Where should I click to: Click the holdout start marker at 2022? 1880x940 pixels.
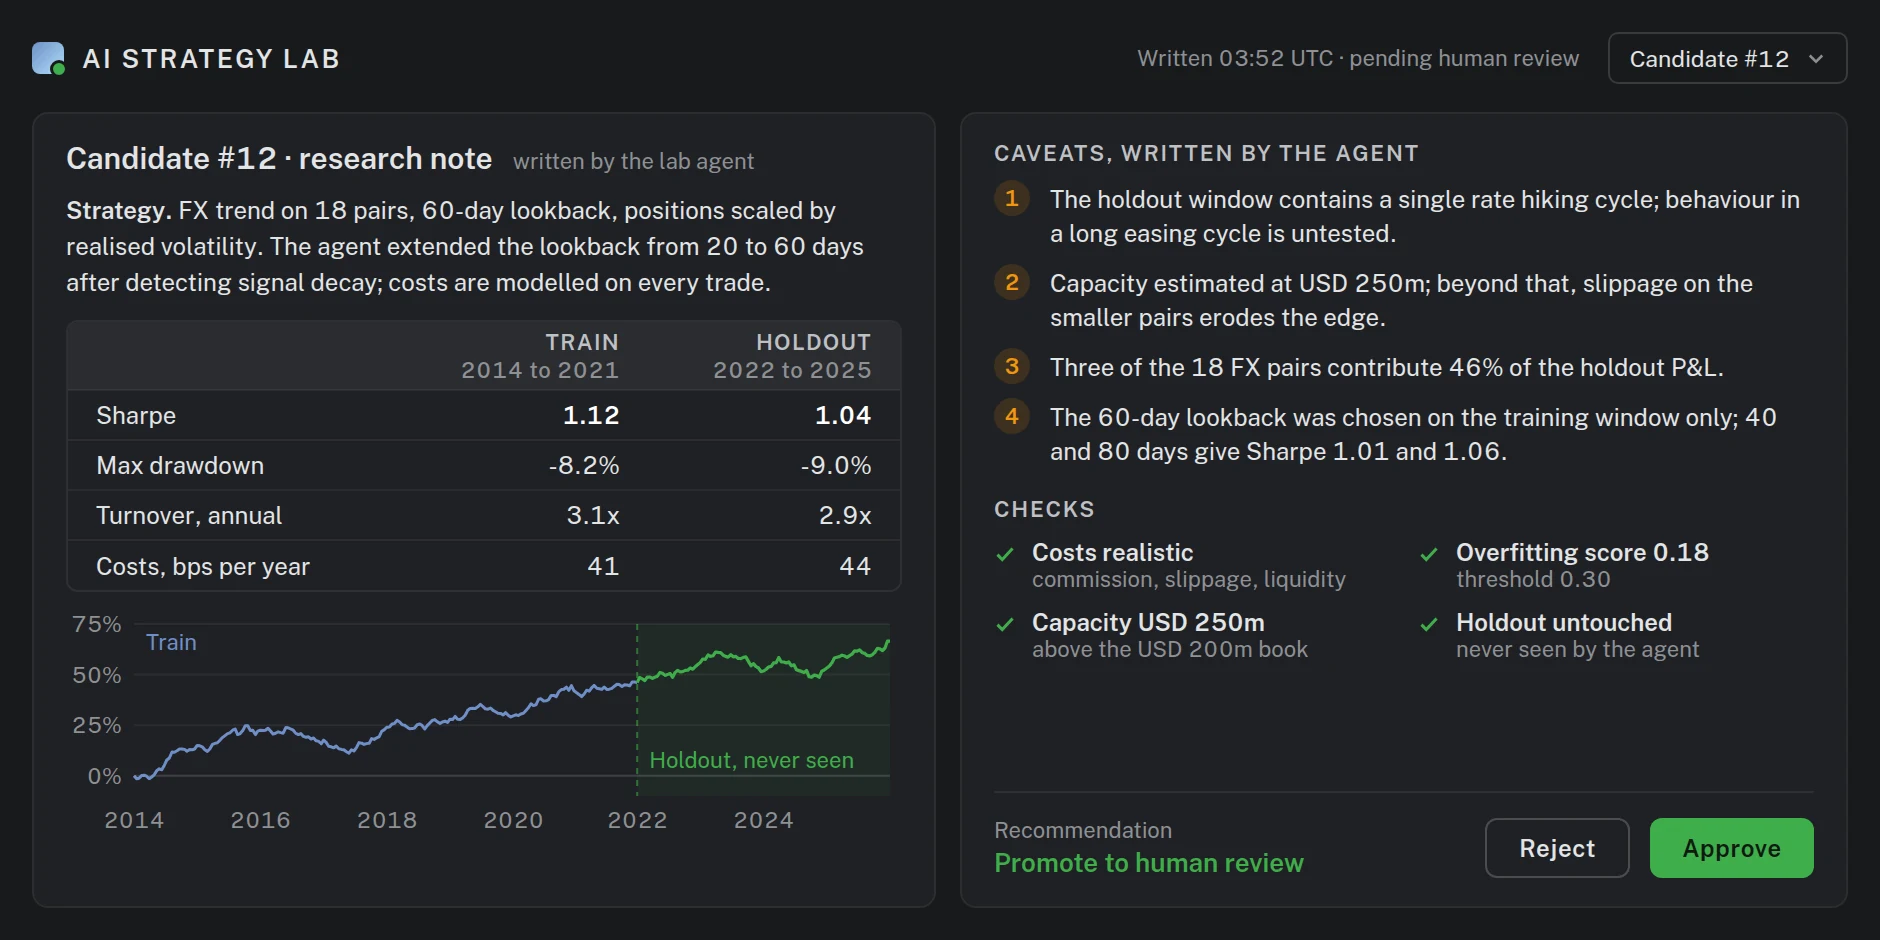pos(637,710)
